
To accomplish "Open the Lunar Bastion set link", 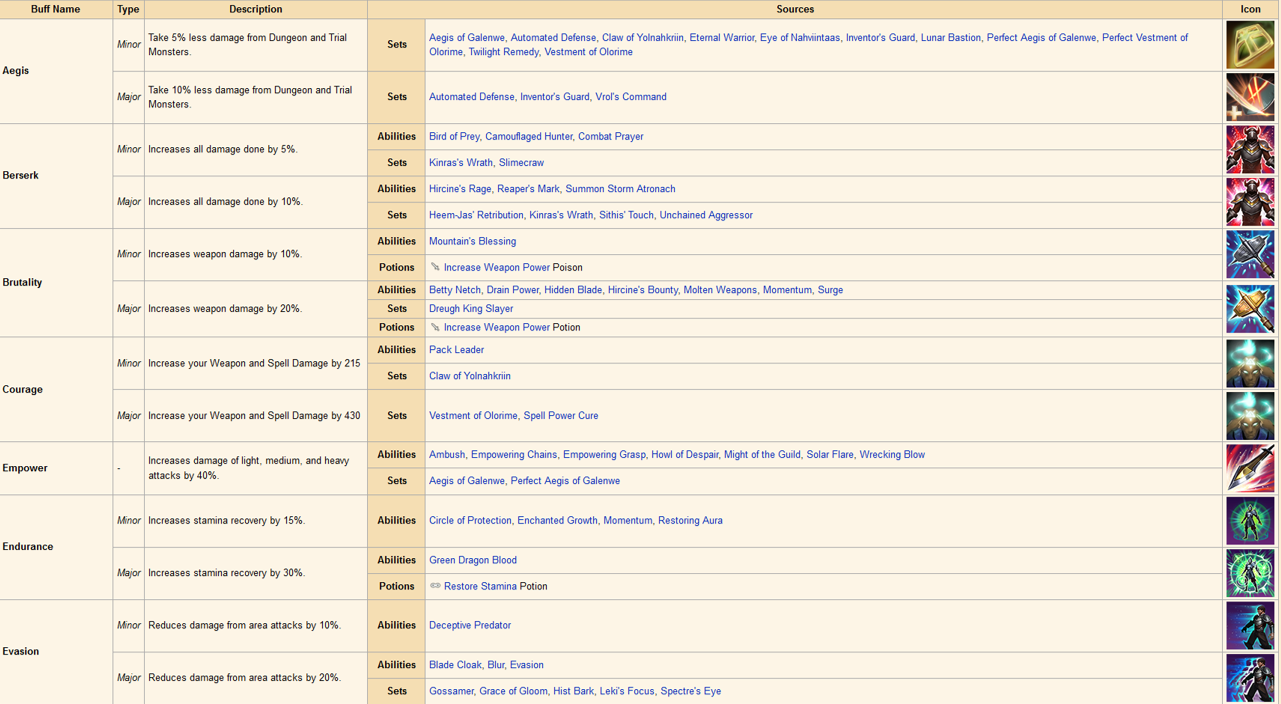I will pos(951,38).
